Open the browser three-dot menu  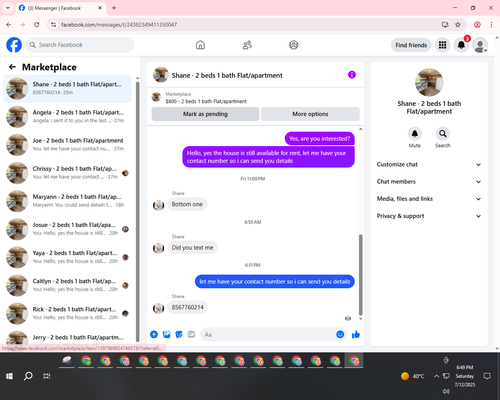(491, 25)
